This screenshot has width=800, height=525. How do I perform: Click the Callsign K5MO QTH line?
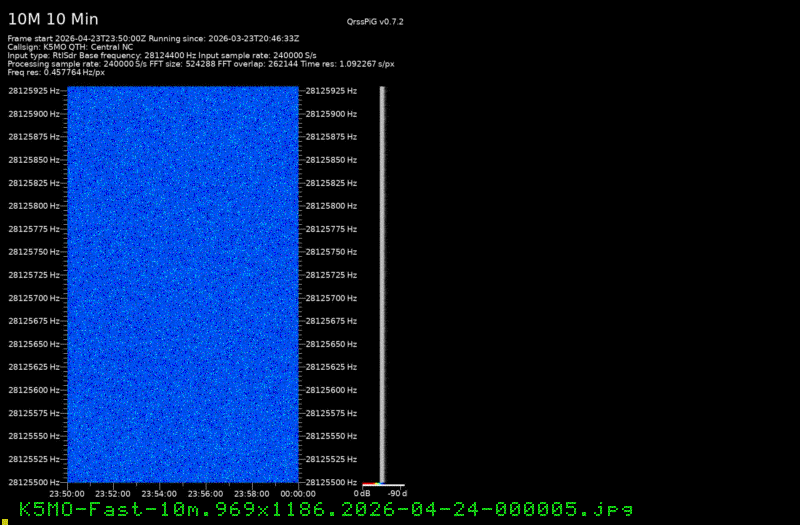point(70,47)
